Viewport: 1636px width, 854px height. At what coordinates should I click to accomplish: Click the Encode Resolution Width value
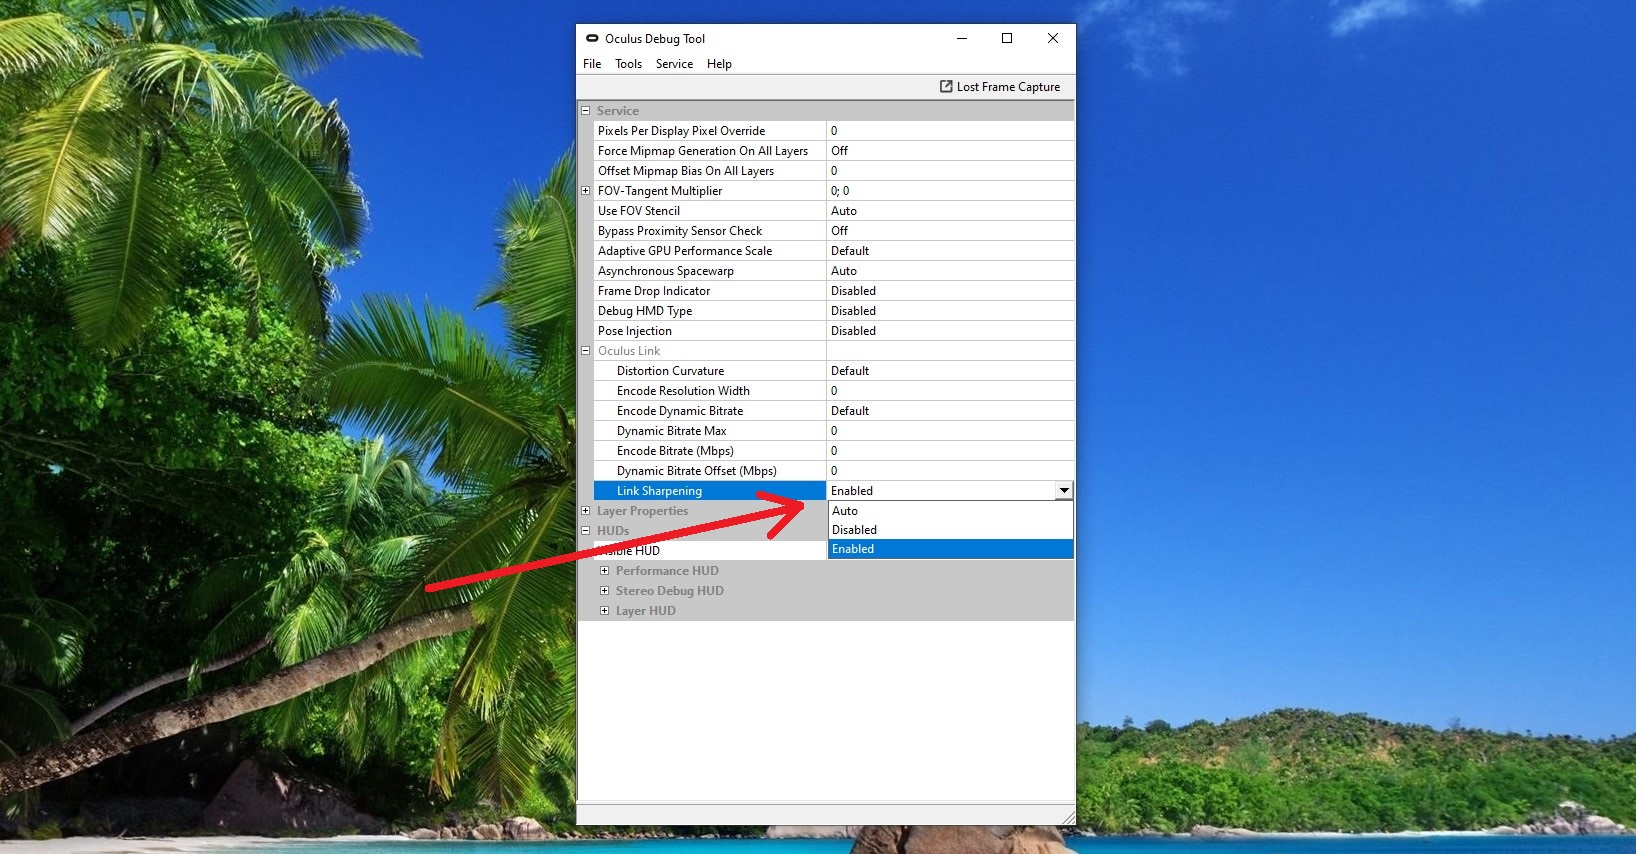pyautogui.click(x=950, y=391)
